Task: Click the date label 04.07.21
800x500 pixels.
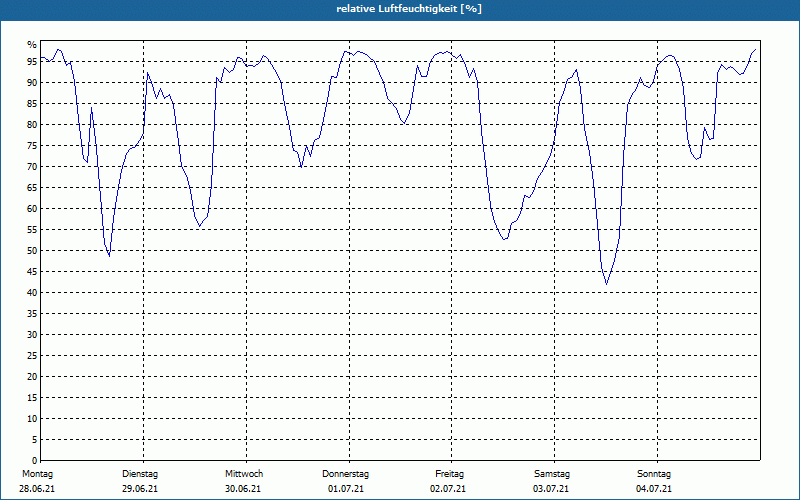Action: (654, 489)
